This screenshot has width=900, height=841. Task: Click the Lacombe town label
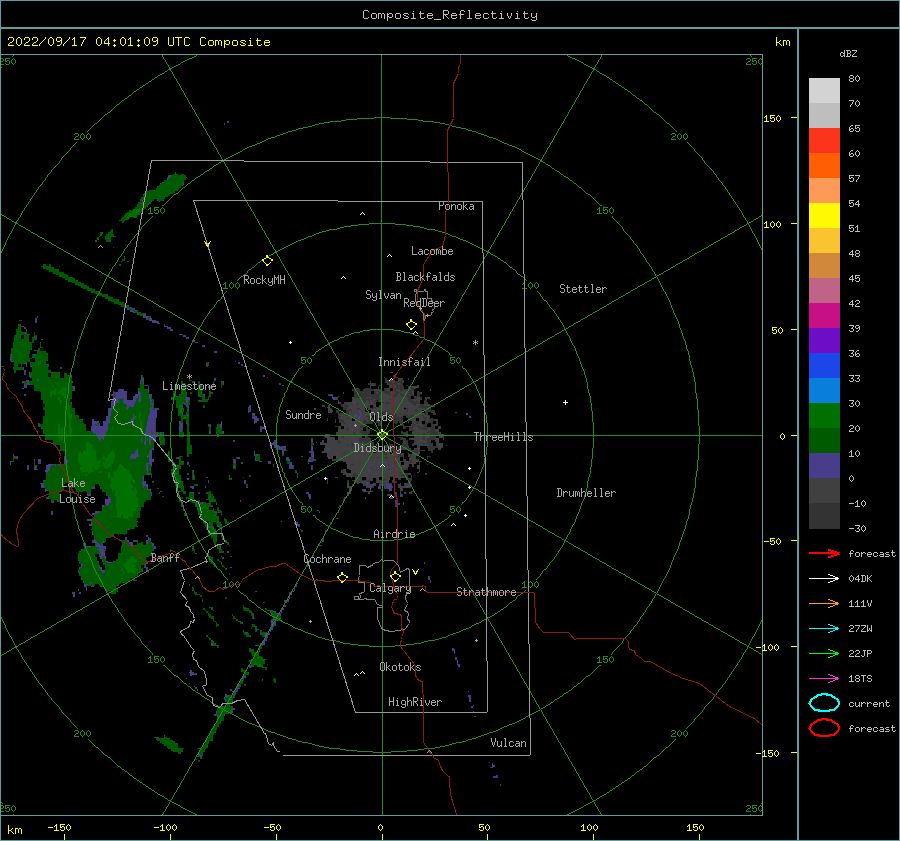coord(432,251)
